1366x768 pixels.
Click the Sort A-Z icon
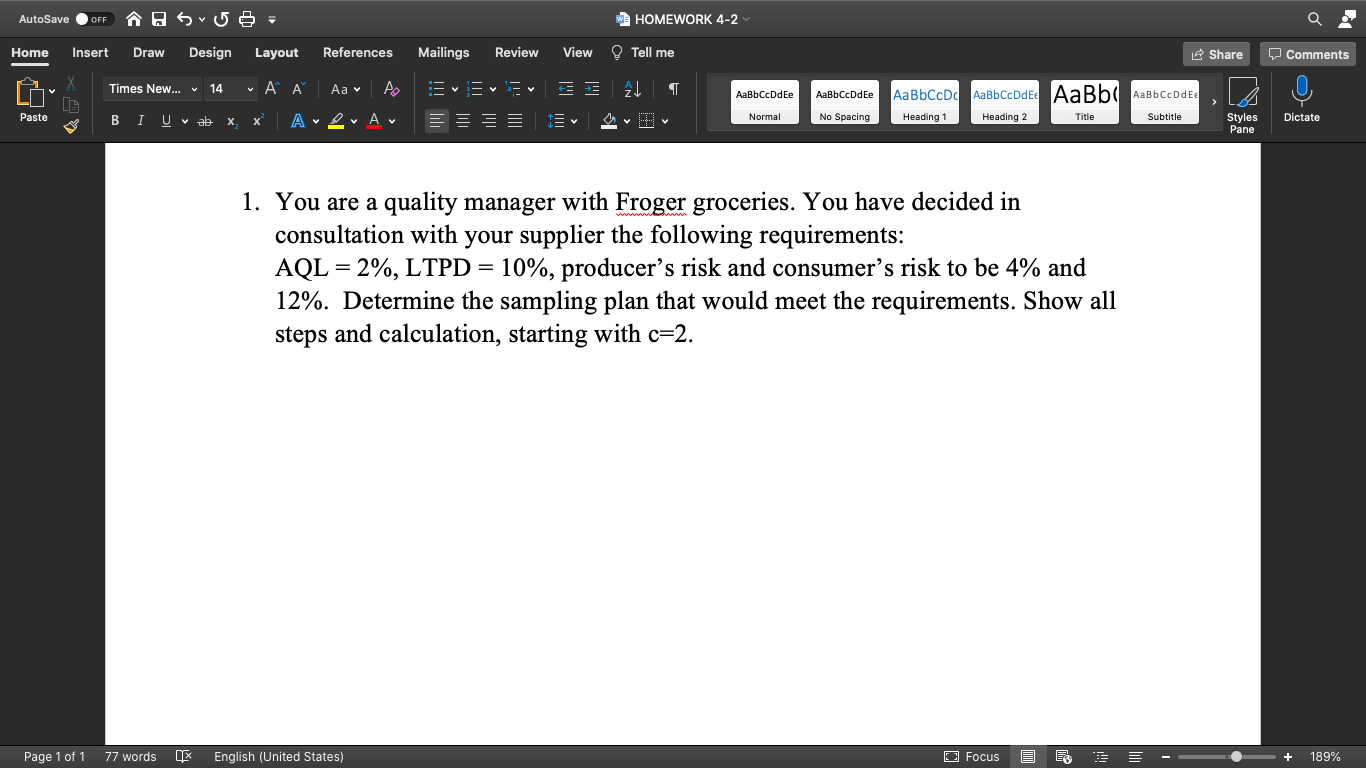[633, 89]
